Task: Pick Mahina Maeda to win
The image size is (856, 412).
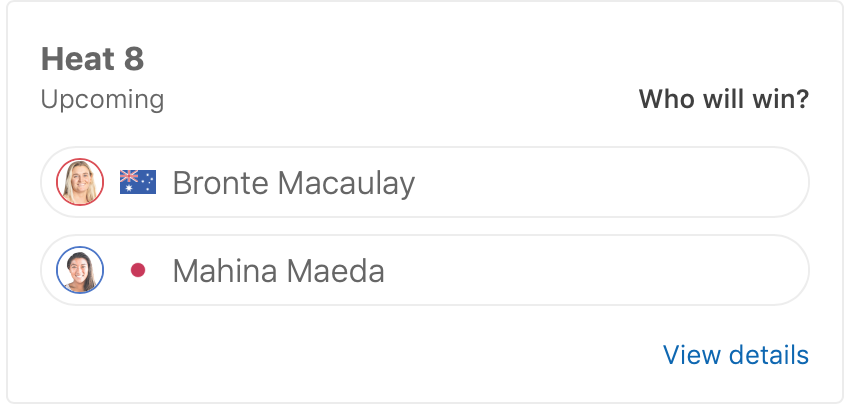Action: click(424, 270)
